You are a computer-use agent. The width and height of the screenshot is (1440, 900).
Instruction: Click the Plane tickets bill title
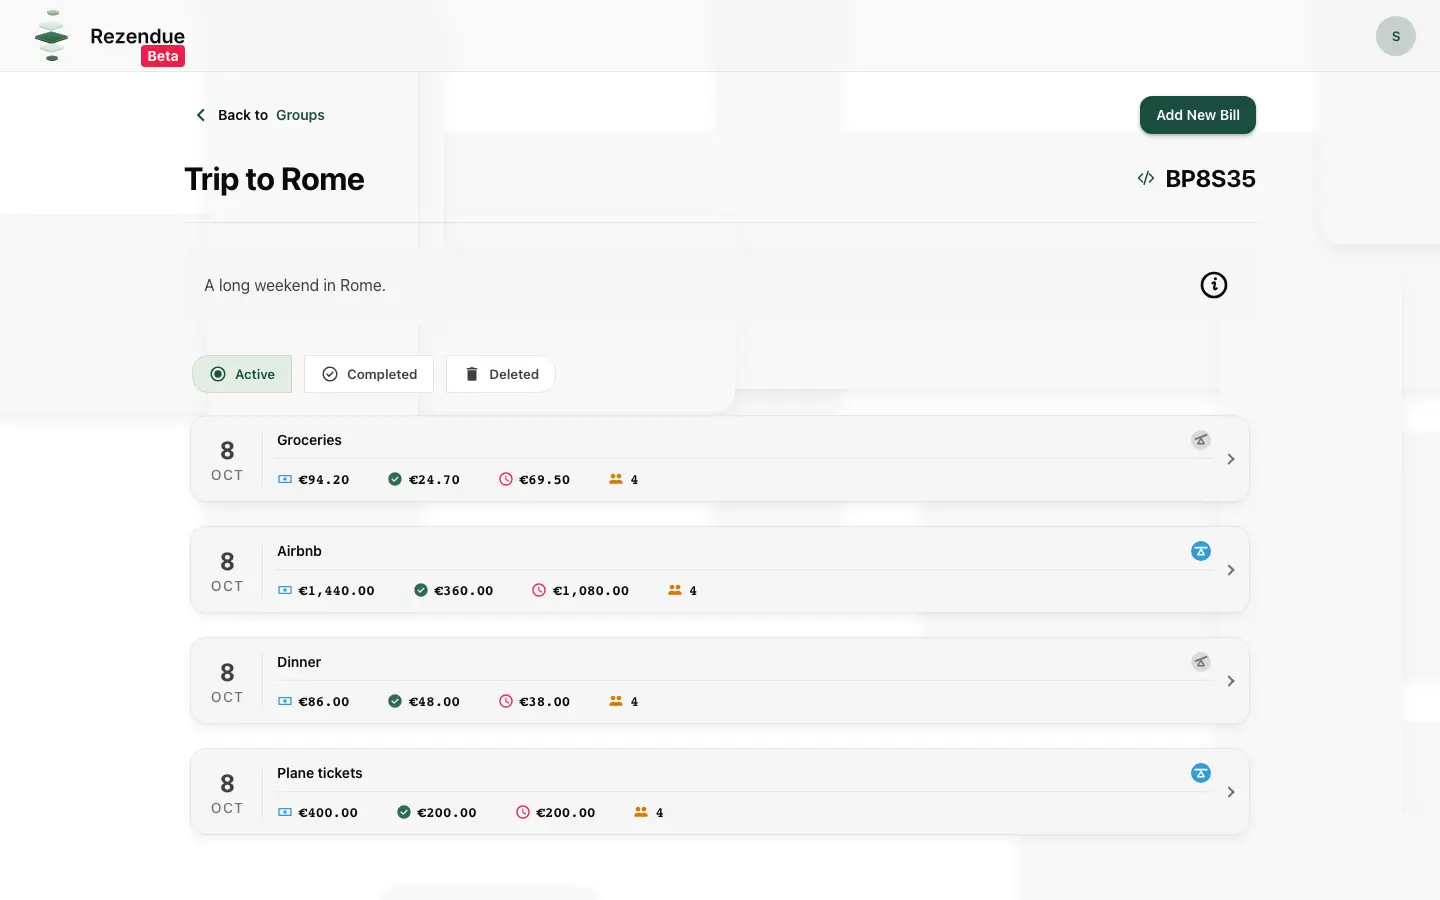click(x=320, y=773)
